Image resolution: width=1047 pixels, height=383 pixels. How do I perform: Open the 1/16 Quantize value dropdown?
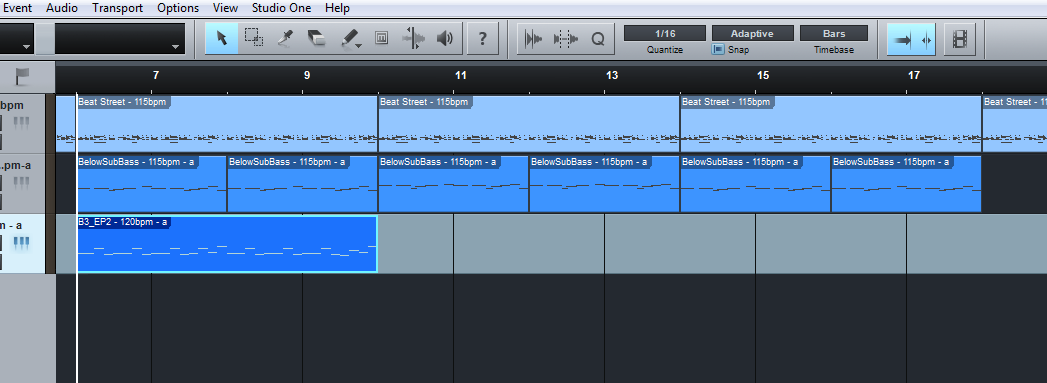coord(665,33)
